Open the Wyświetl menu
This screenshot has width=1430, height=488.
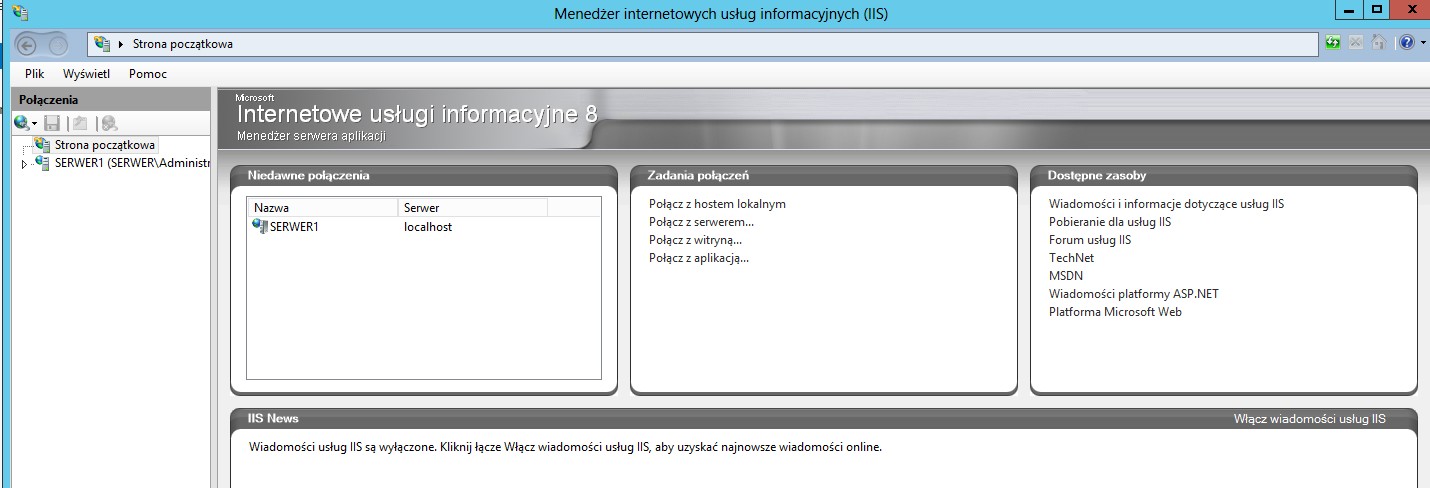(86, 74)
